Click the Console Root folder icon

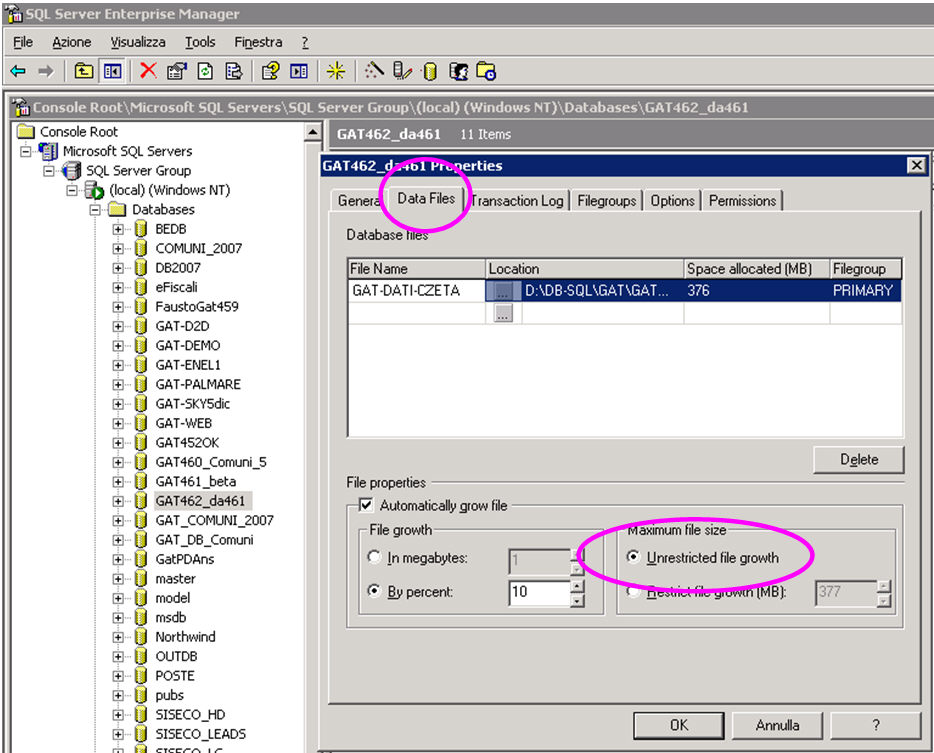point(26,131)
